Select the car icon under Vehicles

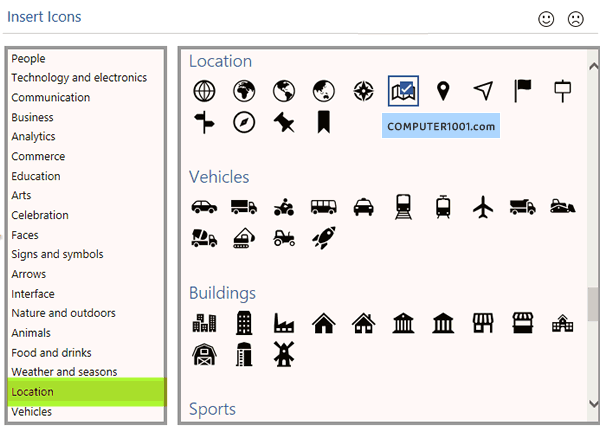point(204,207)
